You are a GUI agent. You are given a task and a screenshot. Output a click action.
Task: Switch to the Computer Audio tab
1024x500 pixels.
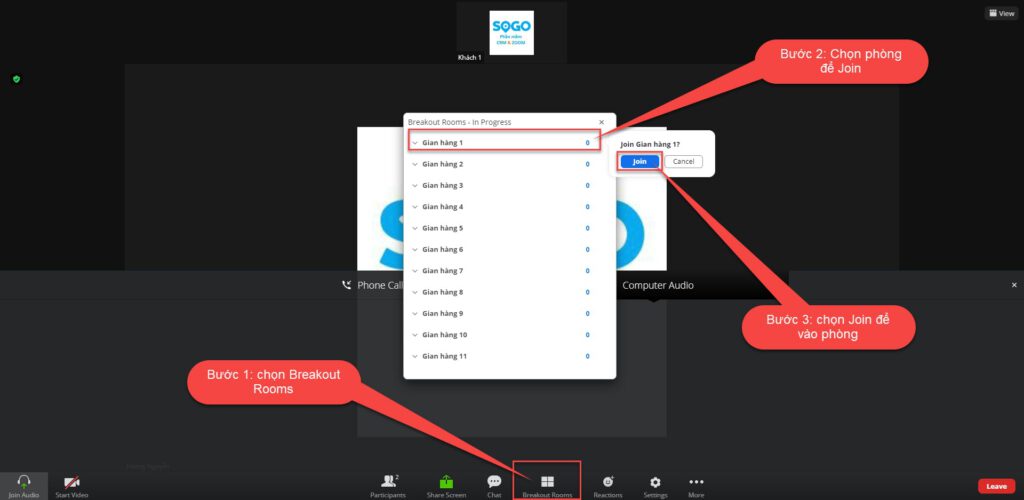(657, 285)
